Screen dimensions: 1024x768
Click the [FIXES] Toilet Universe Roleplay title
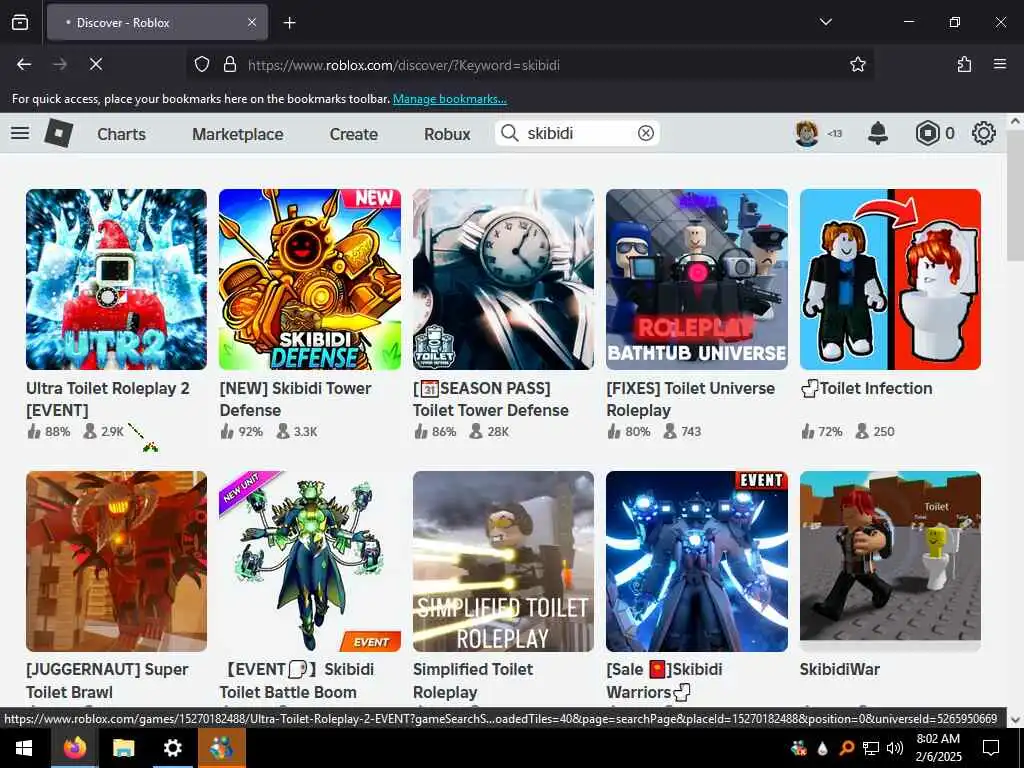690,399
